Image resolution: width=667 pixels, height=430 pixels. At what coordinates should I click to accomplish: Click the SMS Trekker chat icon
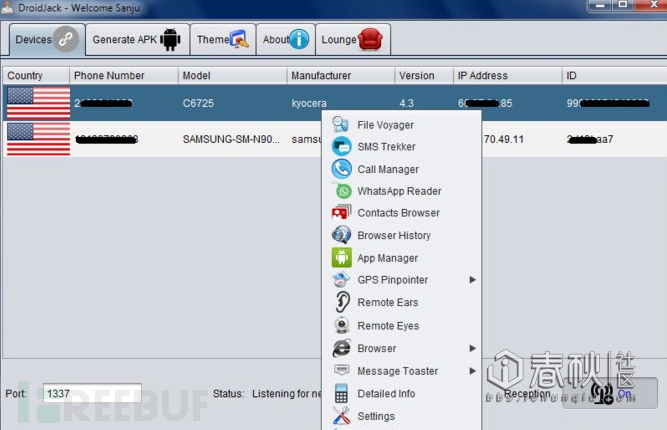(x=341, y=147)
